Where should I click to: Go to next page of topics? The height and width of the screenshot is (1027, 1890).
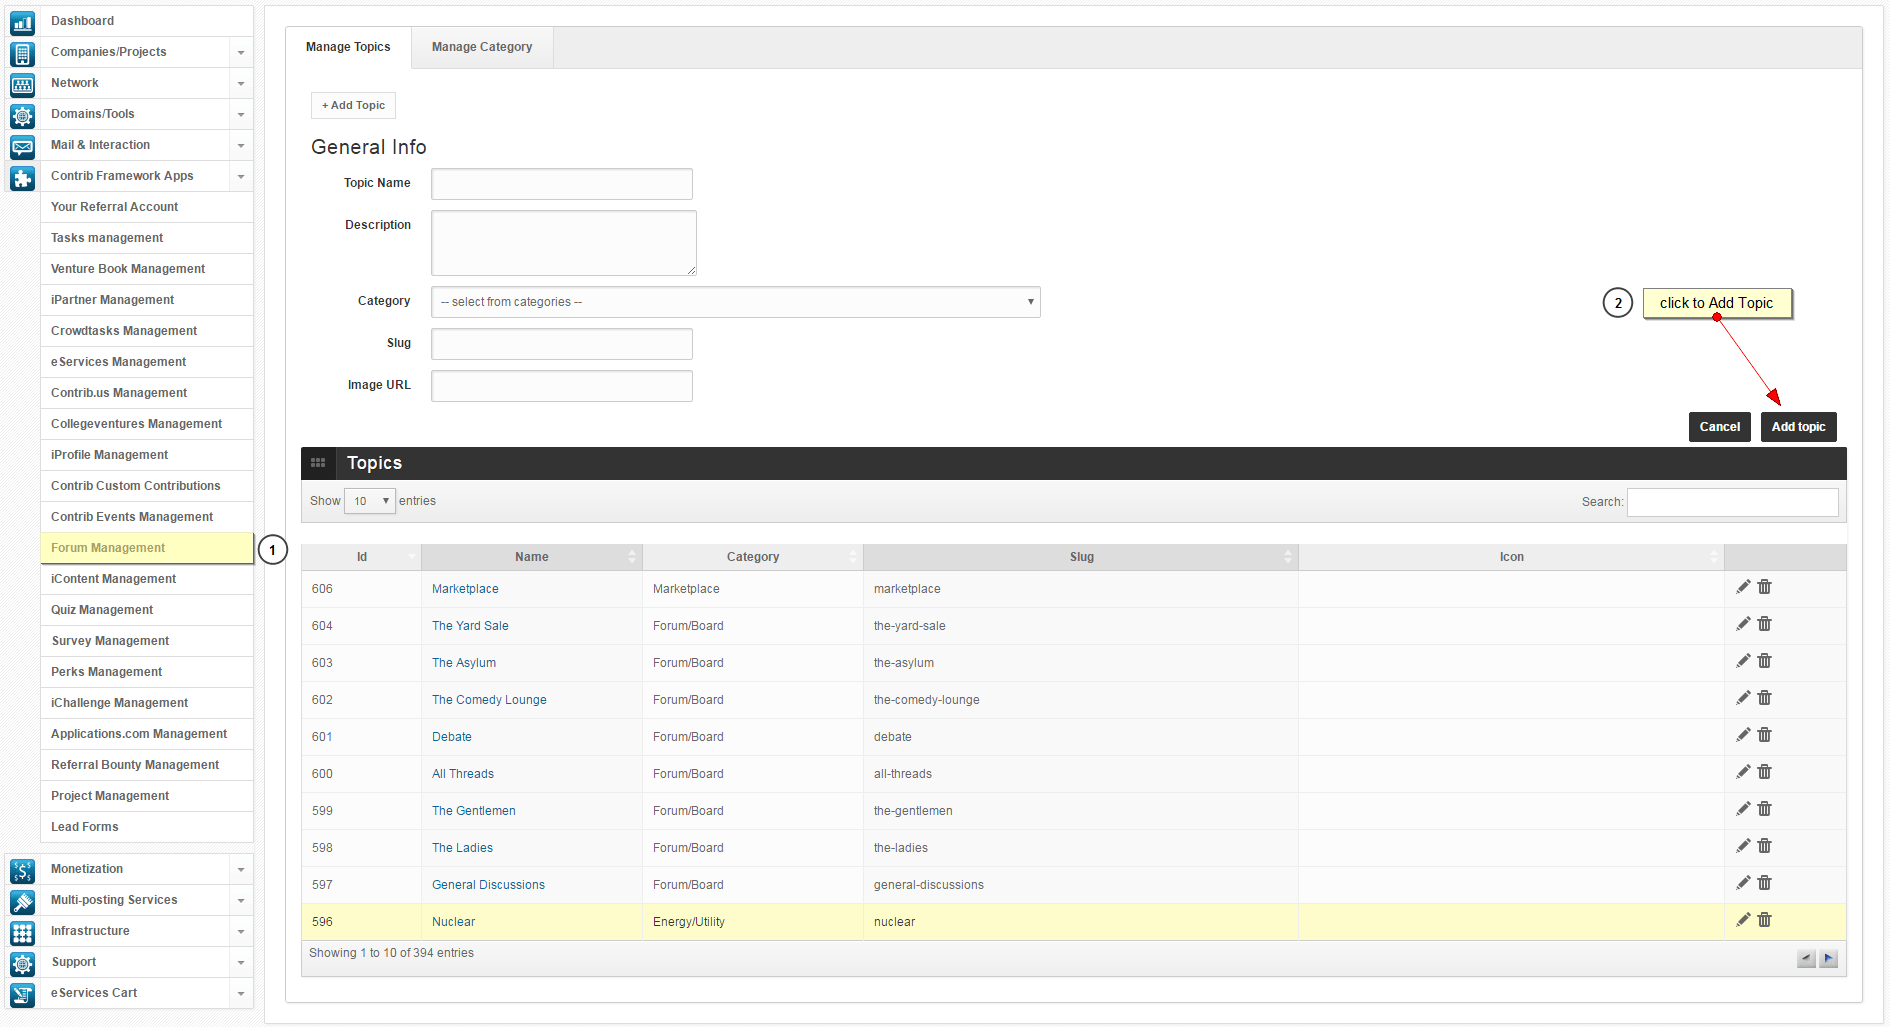coord(1829,959)
